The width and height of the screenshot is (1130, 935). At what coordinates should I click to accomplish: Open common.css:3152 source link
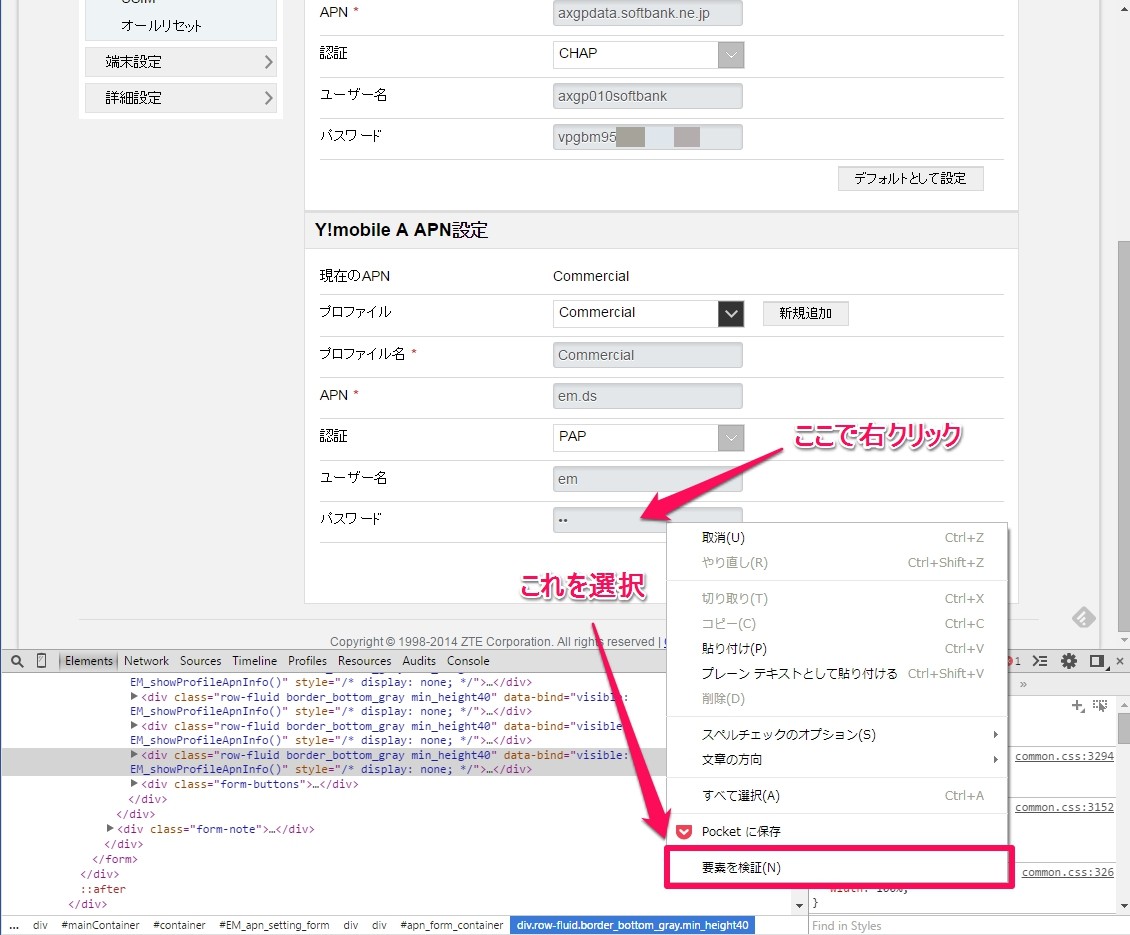(1064, 807)
